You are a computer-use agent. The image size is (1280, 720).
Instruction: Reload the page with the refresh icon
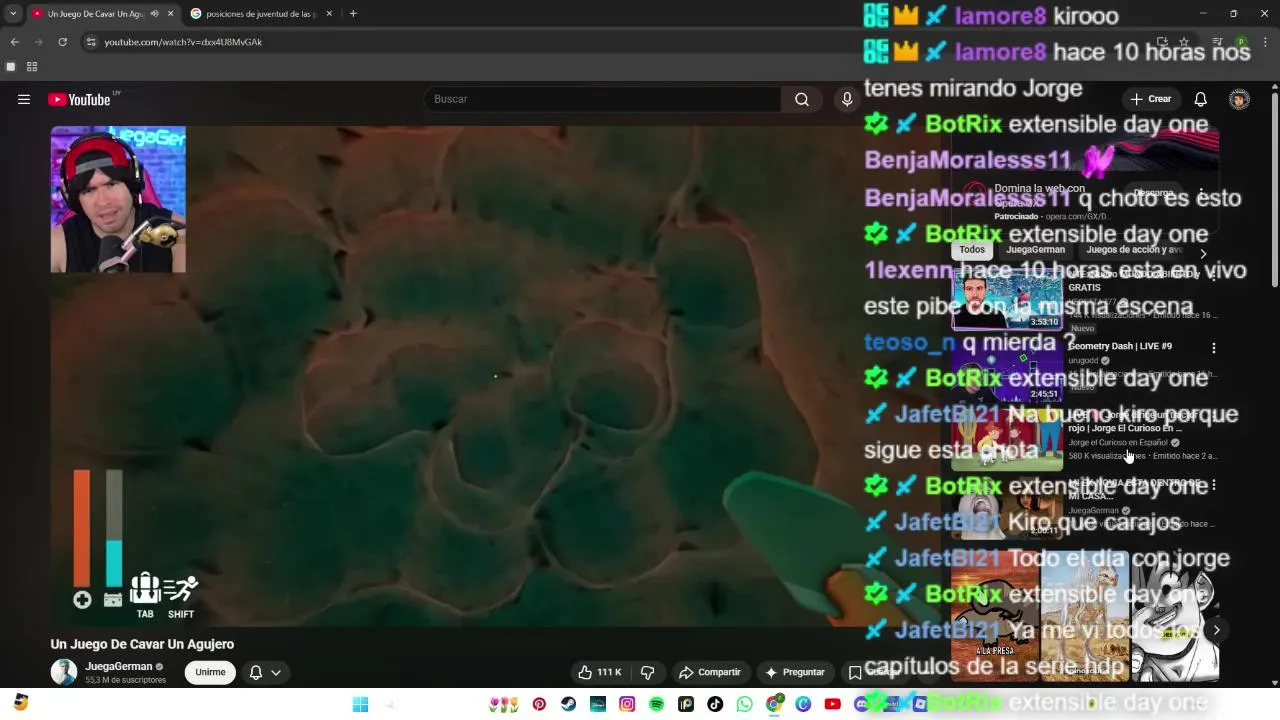click(62, 42)
